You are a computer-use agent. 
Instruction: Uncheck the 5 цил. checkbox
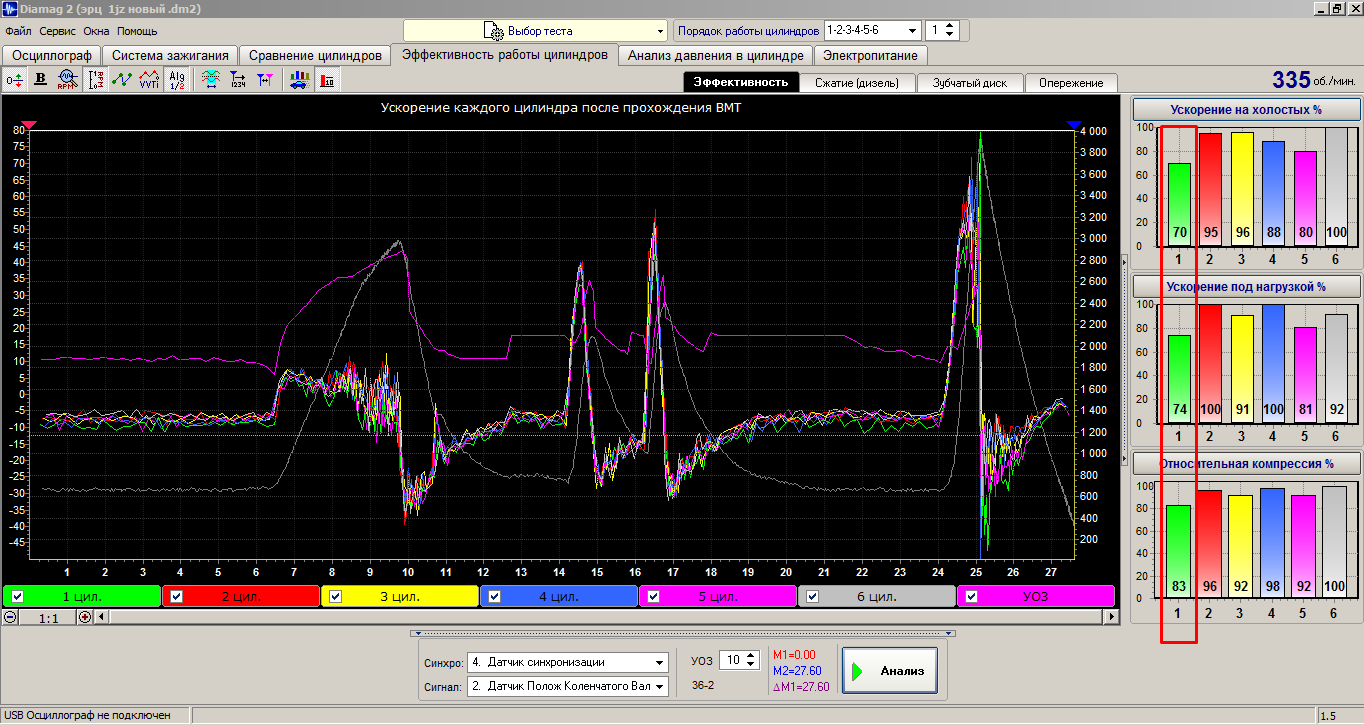(653, 596)
